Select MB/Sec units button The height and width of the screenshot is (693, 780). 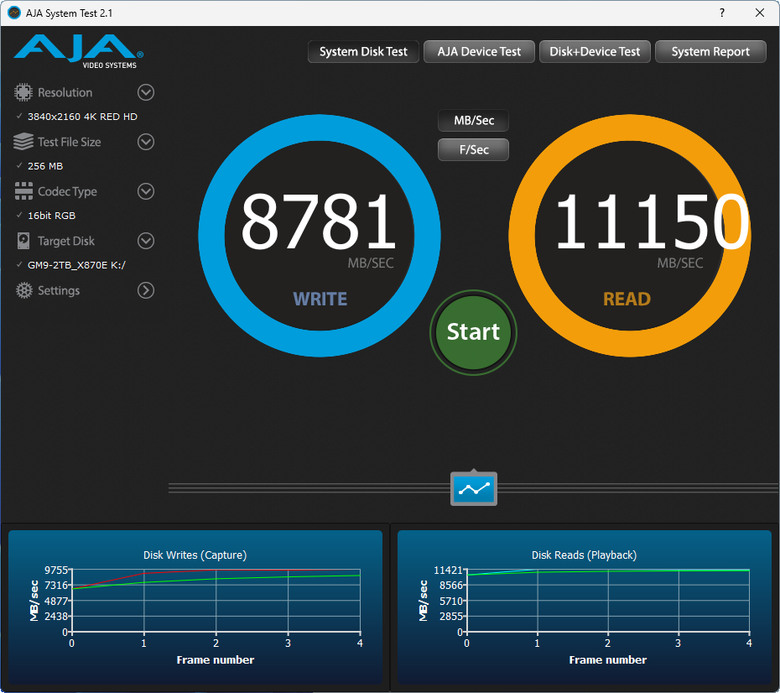[474, 120]
